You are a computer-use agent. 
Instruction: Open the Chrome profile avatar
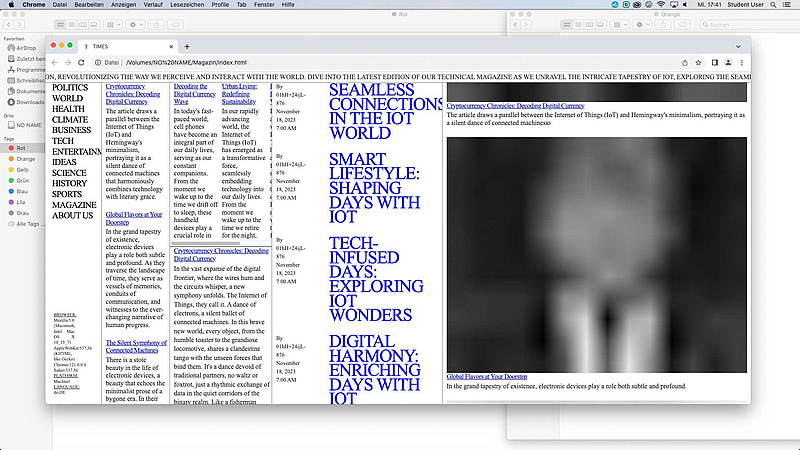[x=728, y=62]
